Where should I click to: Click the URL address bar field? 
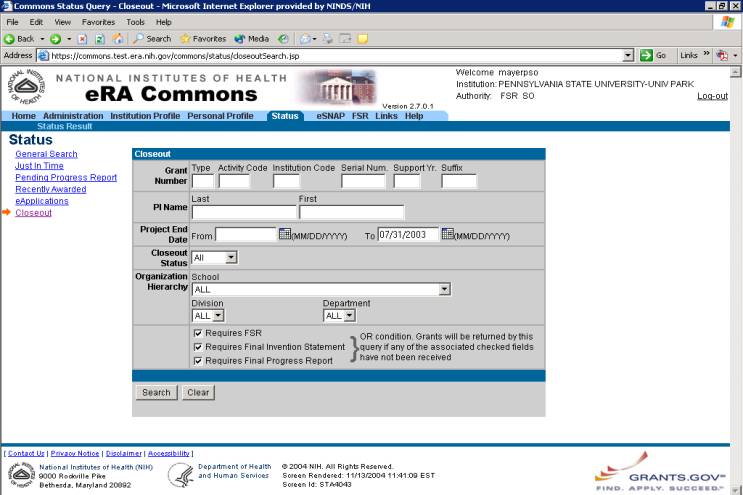pyautogui.click(x=335, y=56)
